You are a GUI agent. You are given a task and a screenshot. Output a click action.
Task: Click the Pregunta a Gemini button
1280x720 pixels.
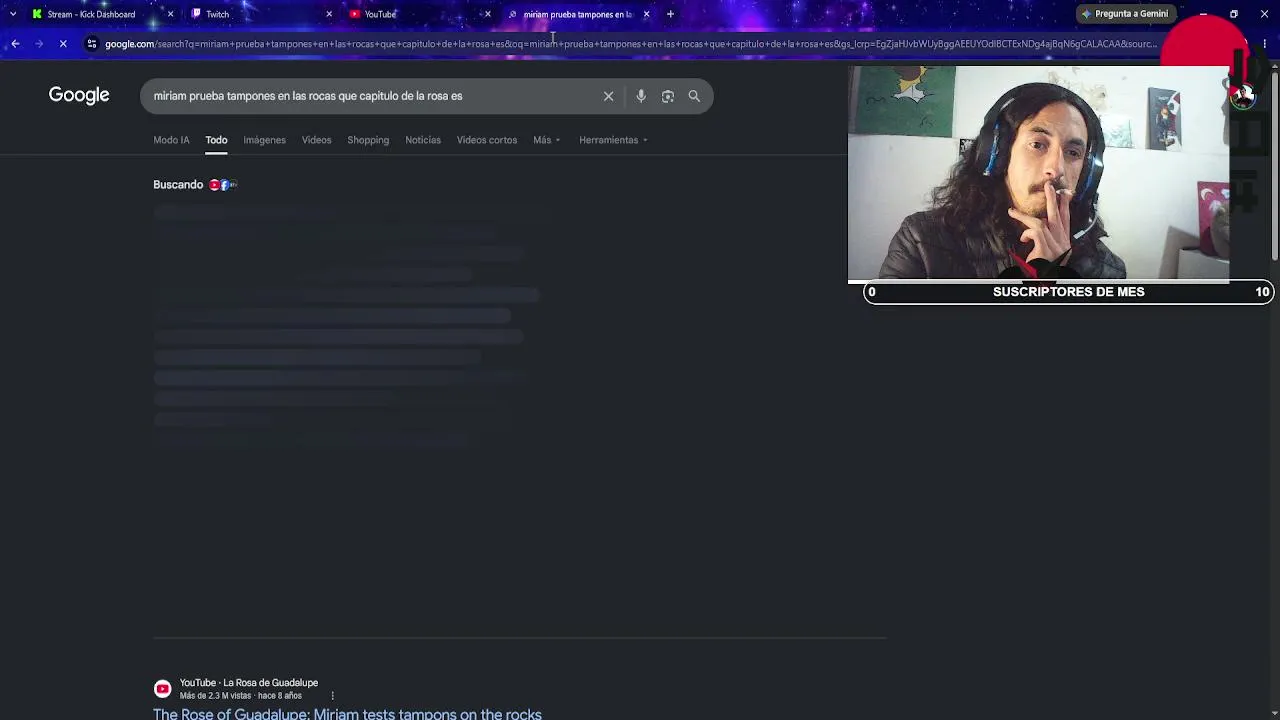[1125, 14]
